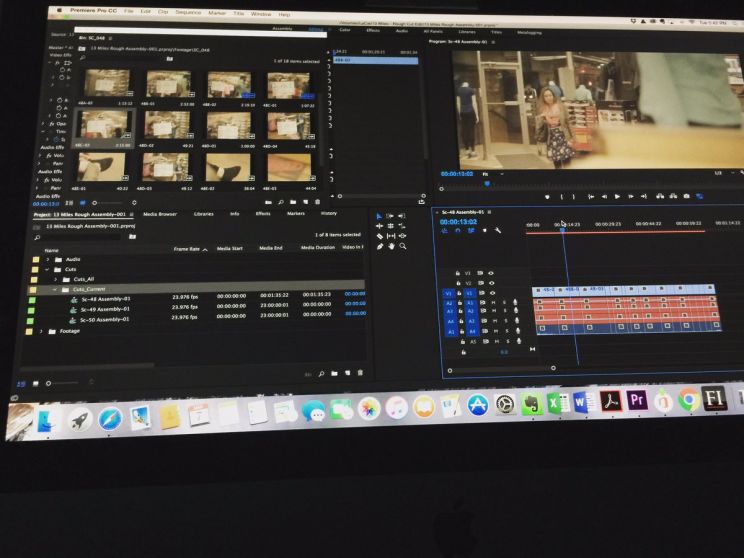
Task: Click the Export Frame camera icon
Action: 686,196
